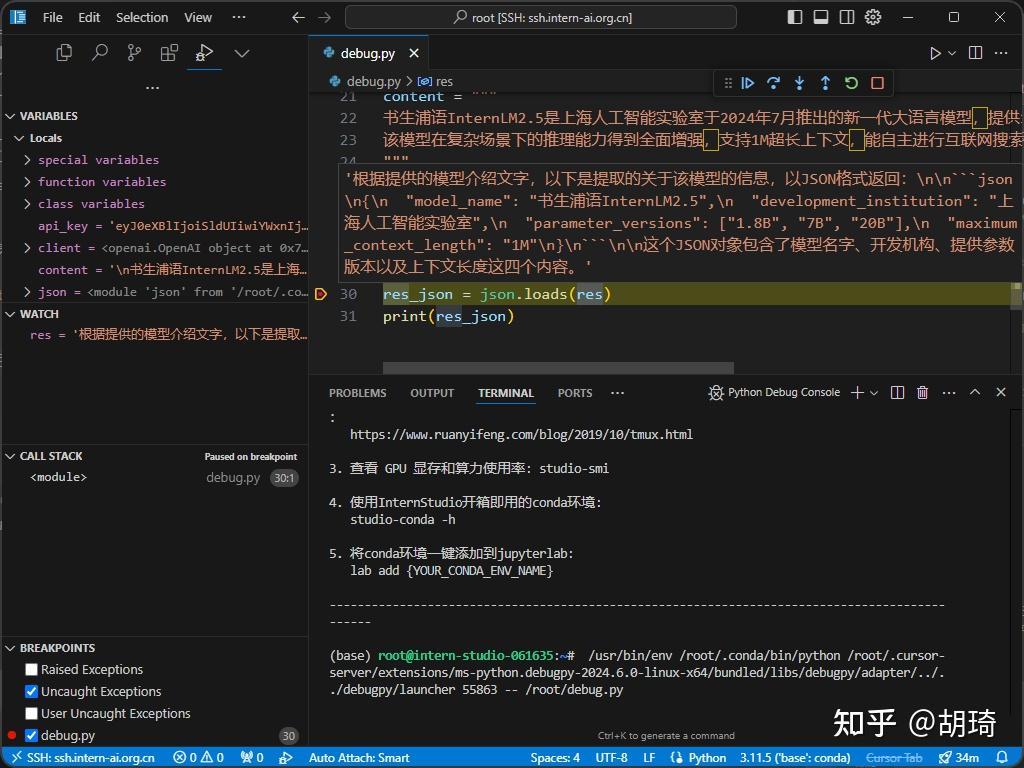
Task: Go back with navigation arrow
Action: (298, 18)
